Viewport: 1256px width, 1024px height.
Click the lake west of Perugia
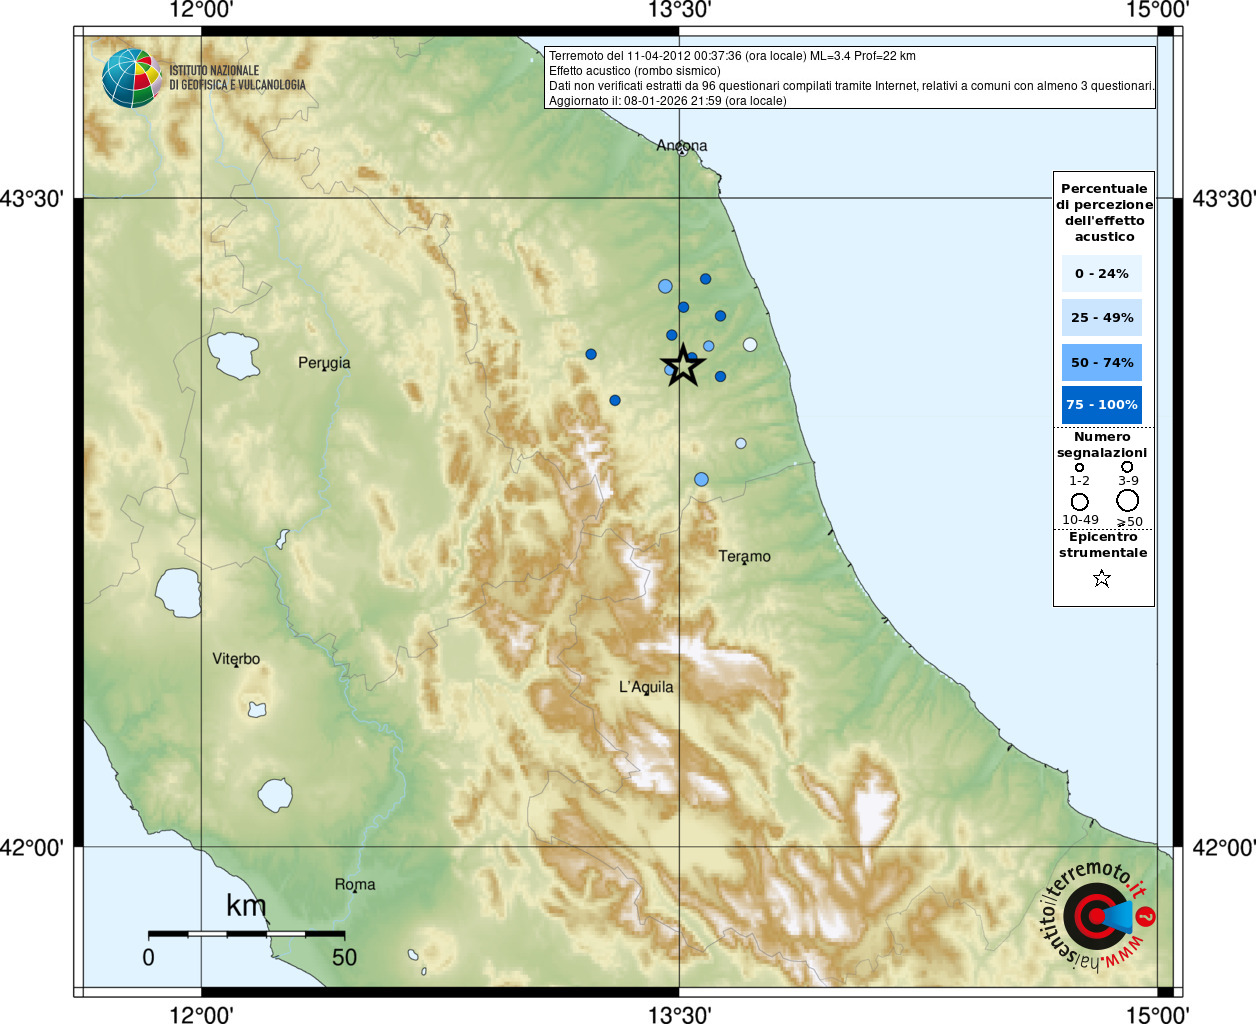pos(236,356)
